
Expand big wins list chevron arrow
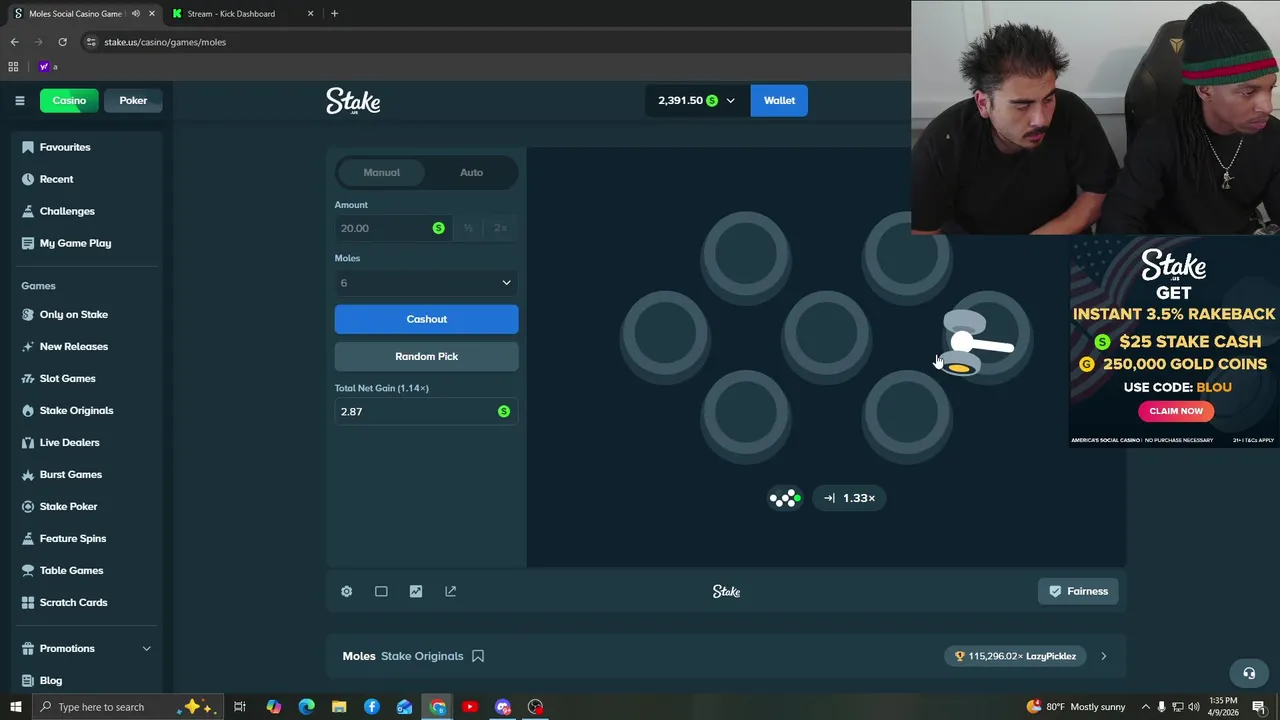(1103, 656)
